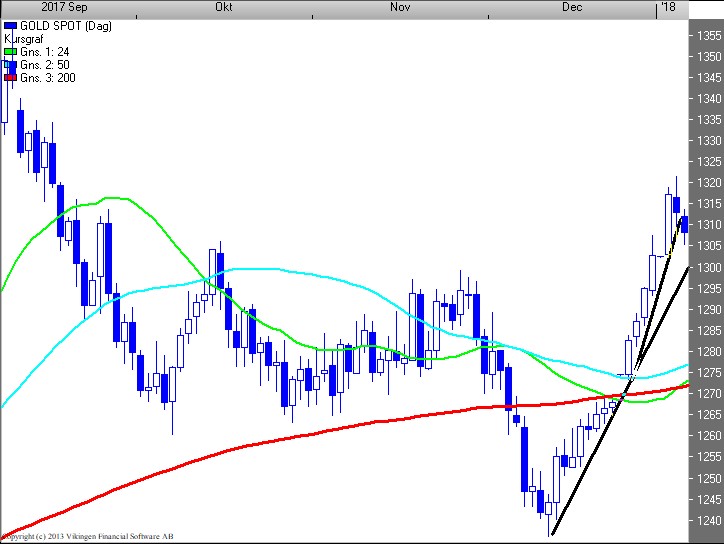This screenshot has width=724, height=544.
Task: Click the 1300 price level on axis
Action: (707, 268)
